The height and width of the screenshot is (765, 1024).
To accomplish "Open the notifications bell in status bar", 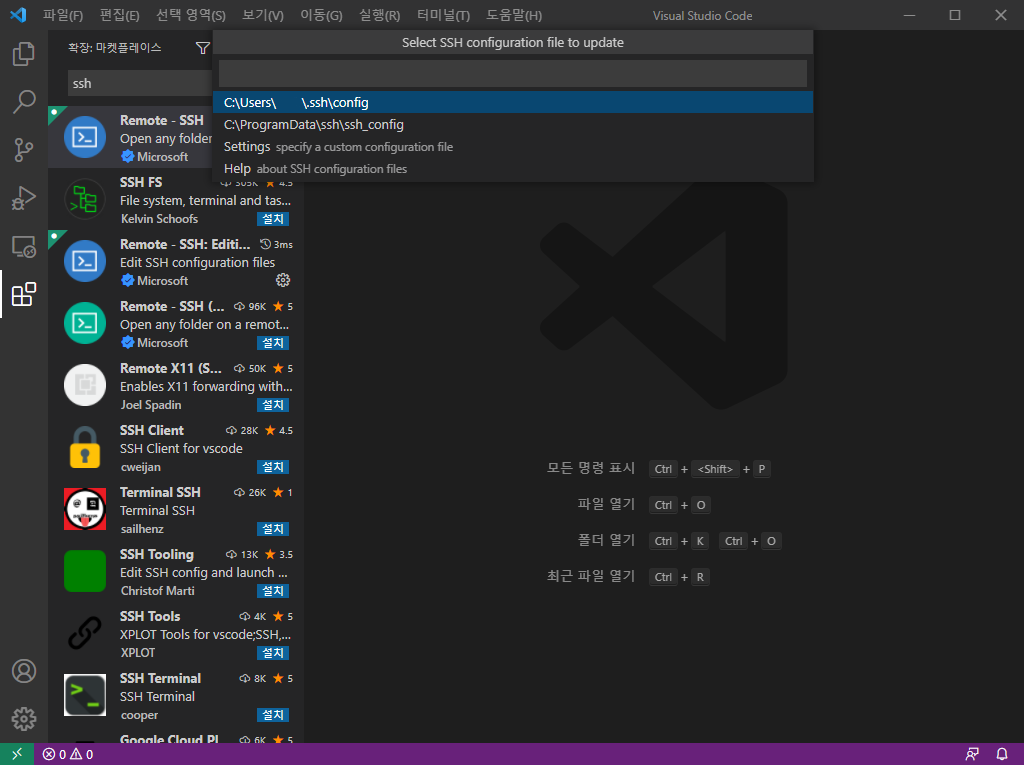I will [x=1002, y=754].
